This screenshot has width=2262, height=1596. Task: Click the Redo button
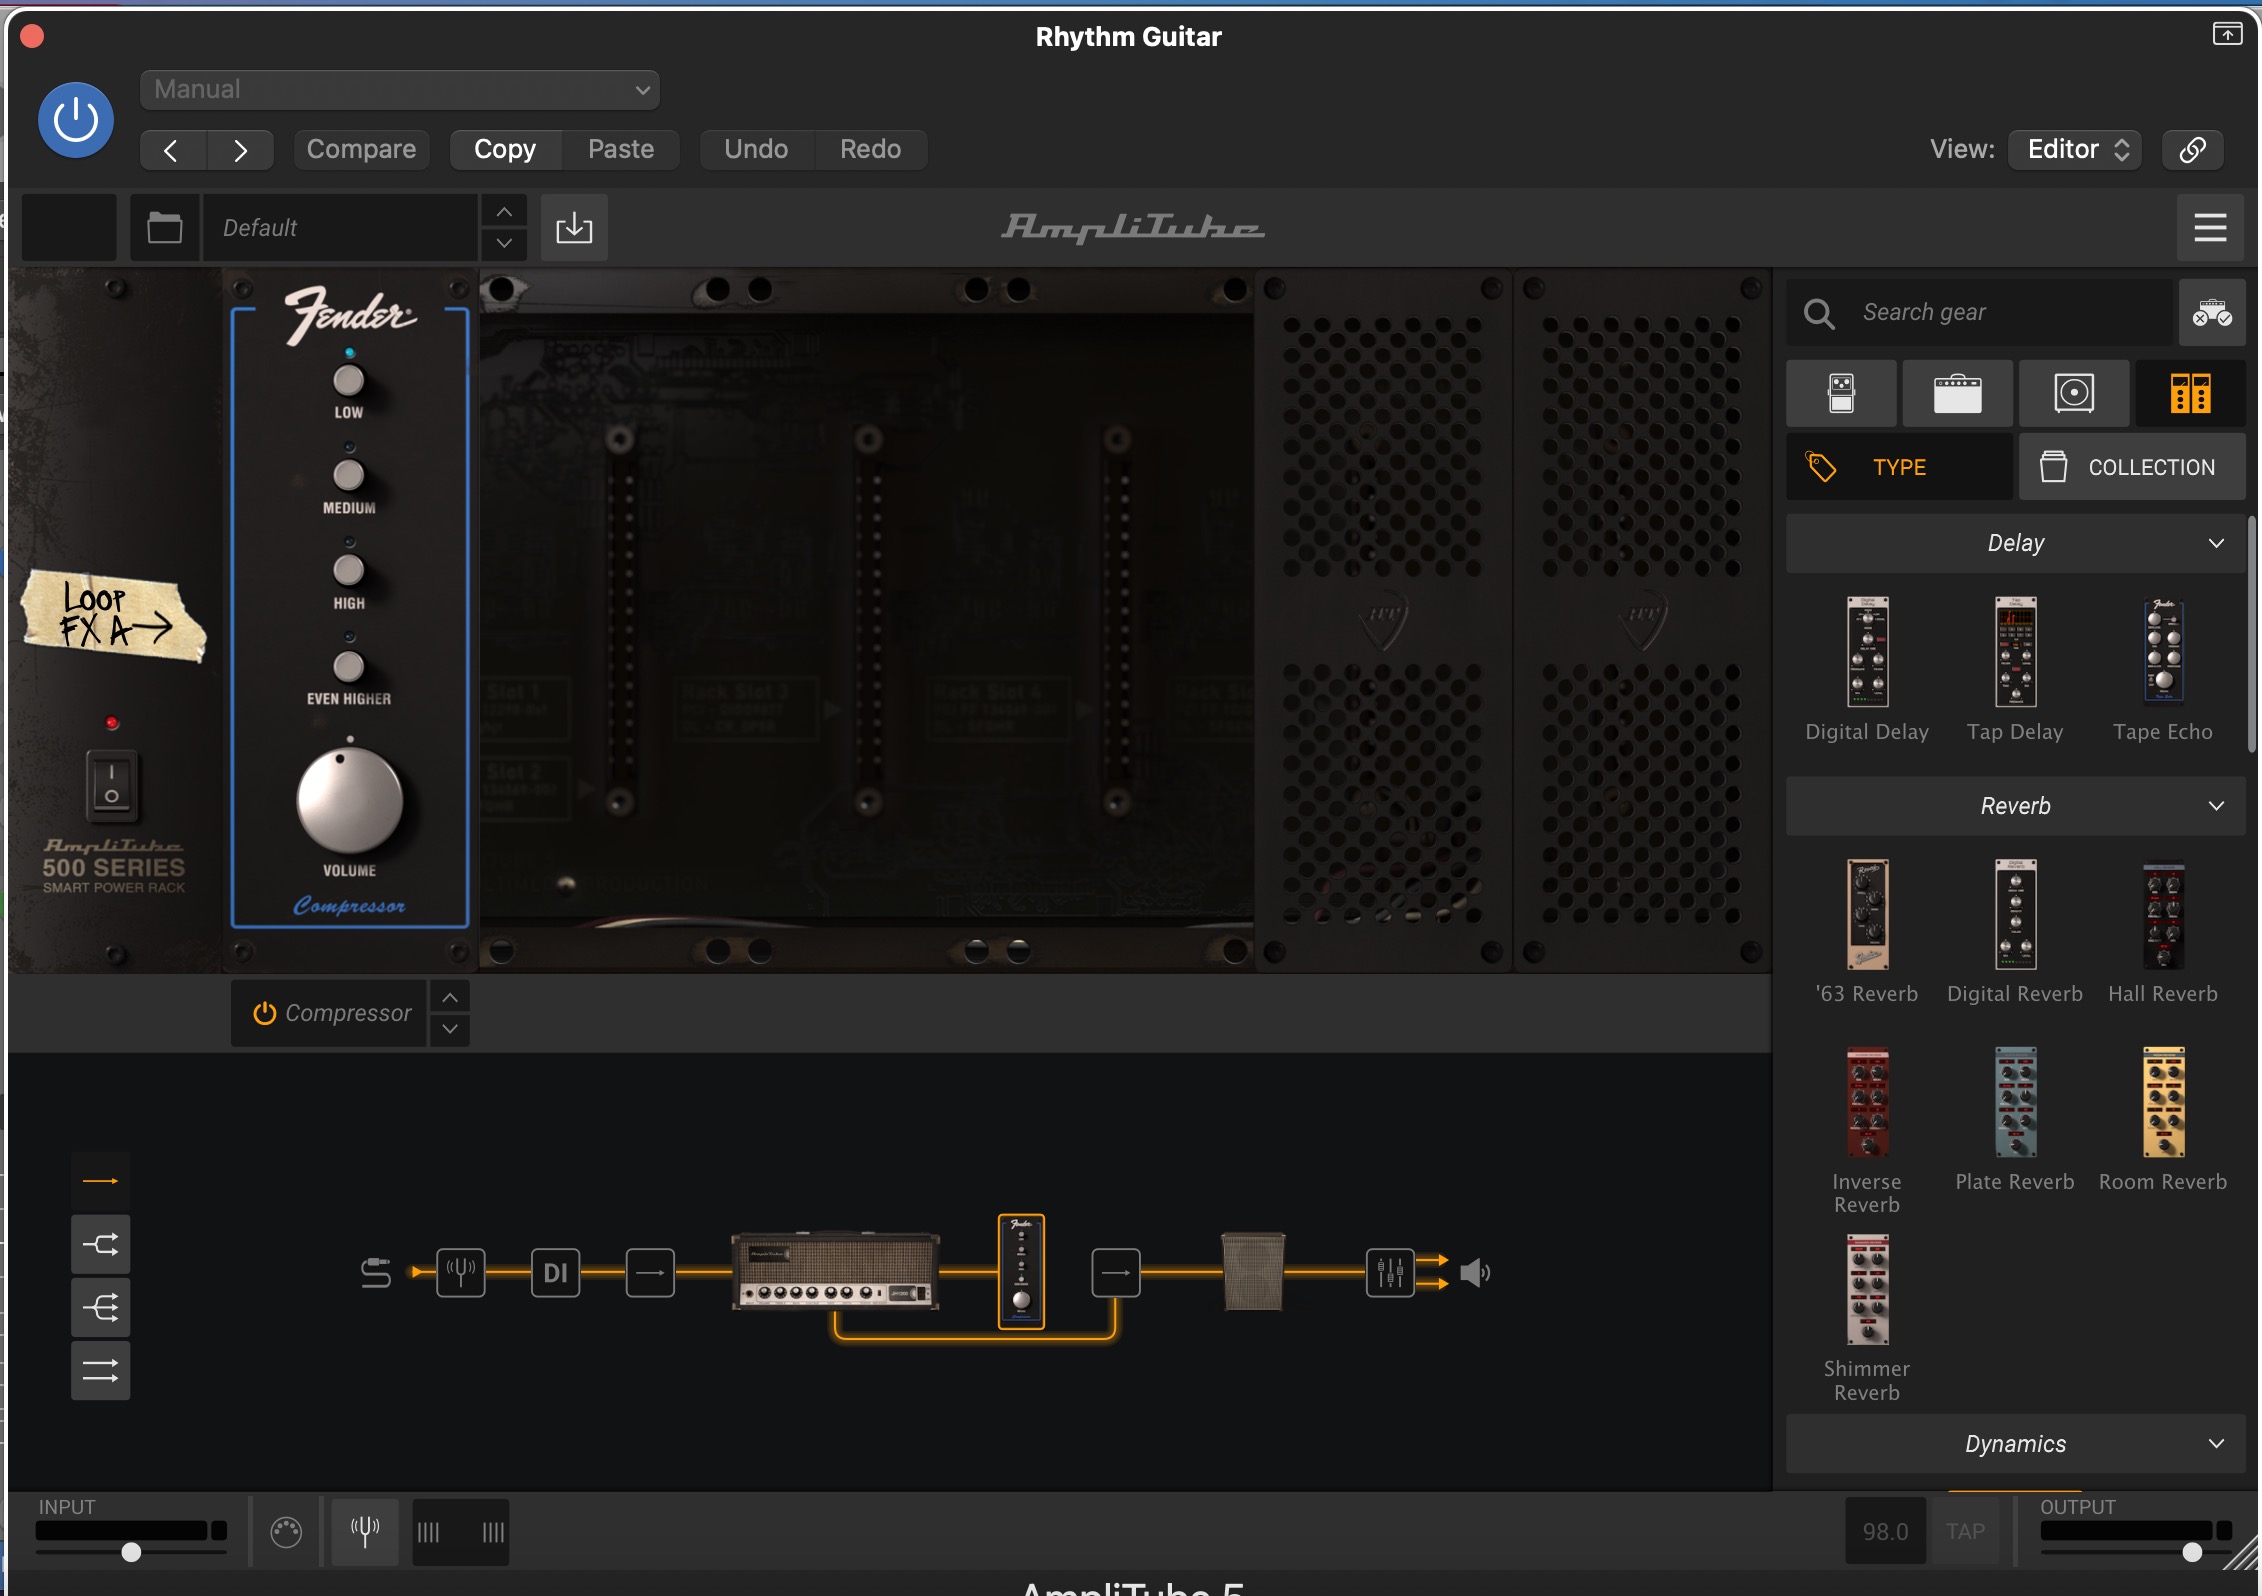pos(870,150)
